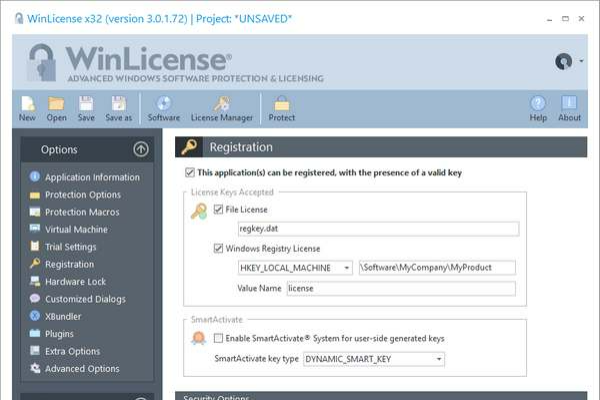Launch the License Manager
The image size is (600, 400).
[x=222, y=104]
